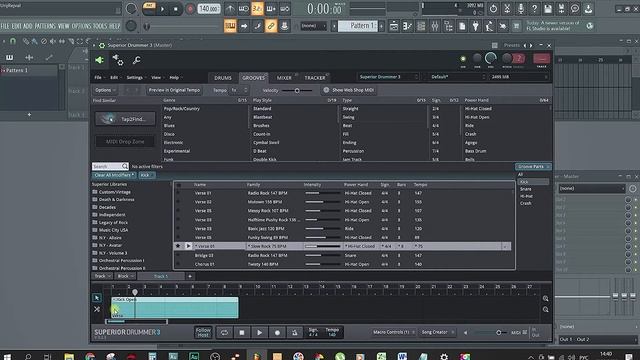Click the Superior Drummer transport play button
Image resolution: width=640 pixels, height=360 pixels.
coord(260,333)
